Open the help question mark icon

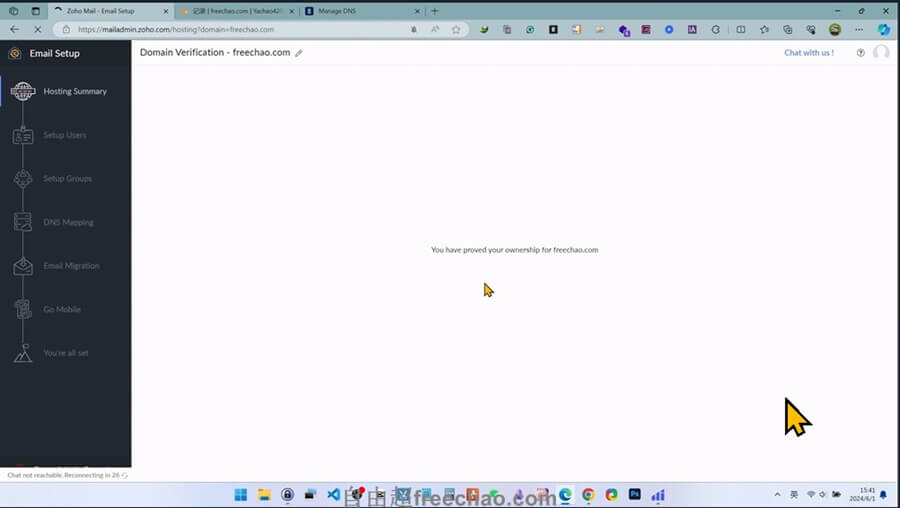860,53
